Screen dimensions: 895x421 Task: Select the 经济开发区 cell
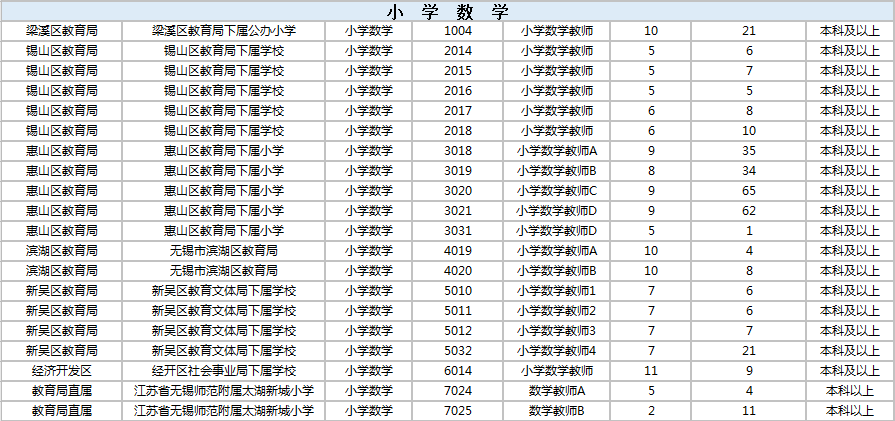[x=61, y=371]
